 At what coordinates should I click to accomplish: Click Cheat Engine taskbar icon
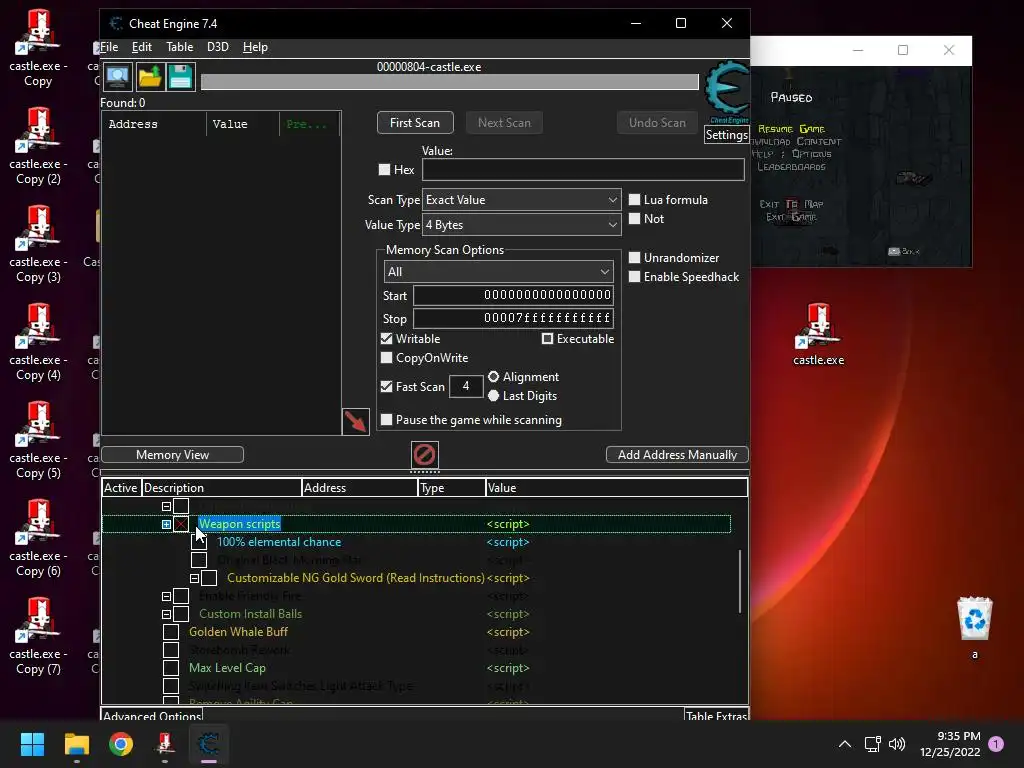tap(209, 744)
